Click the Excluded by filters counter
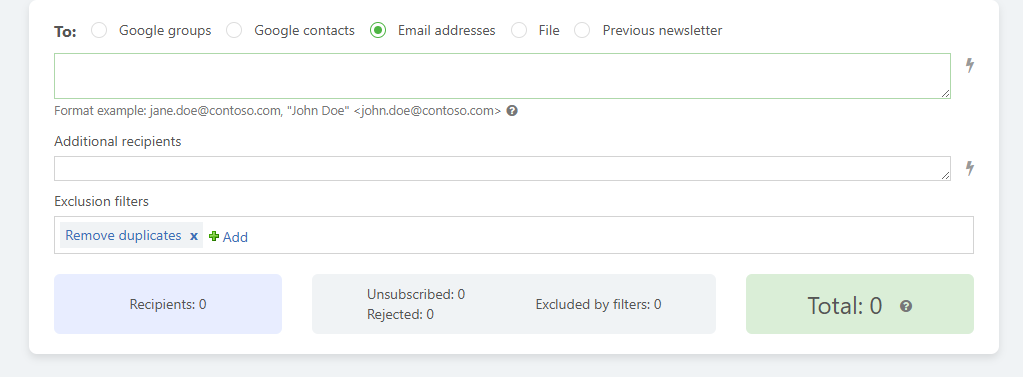1023x377 pixels. click(x=598, y=305)
